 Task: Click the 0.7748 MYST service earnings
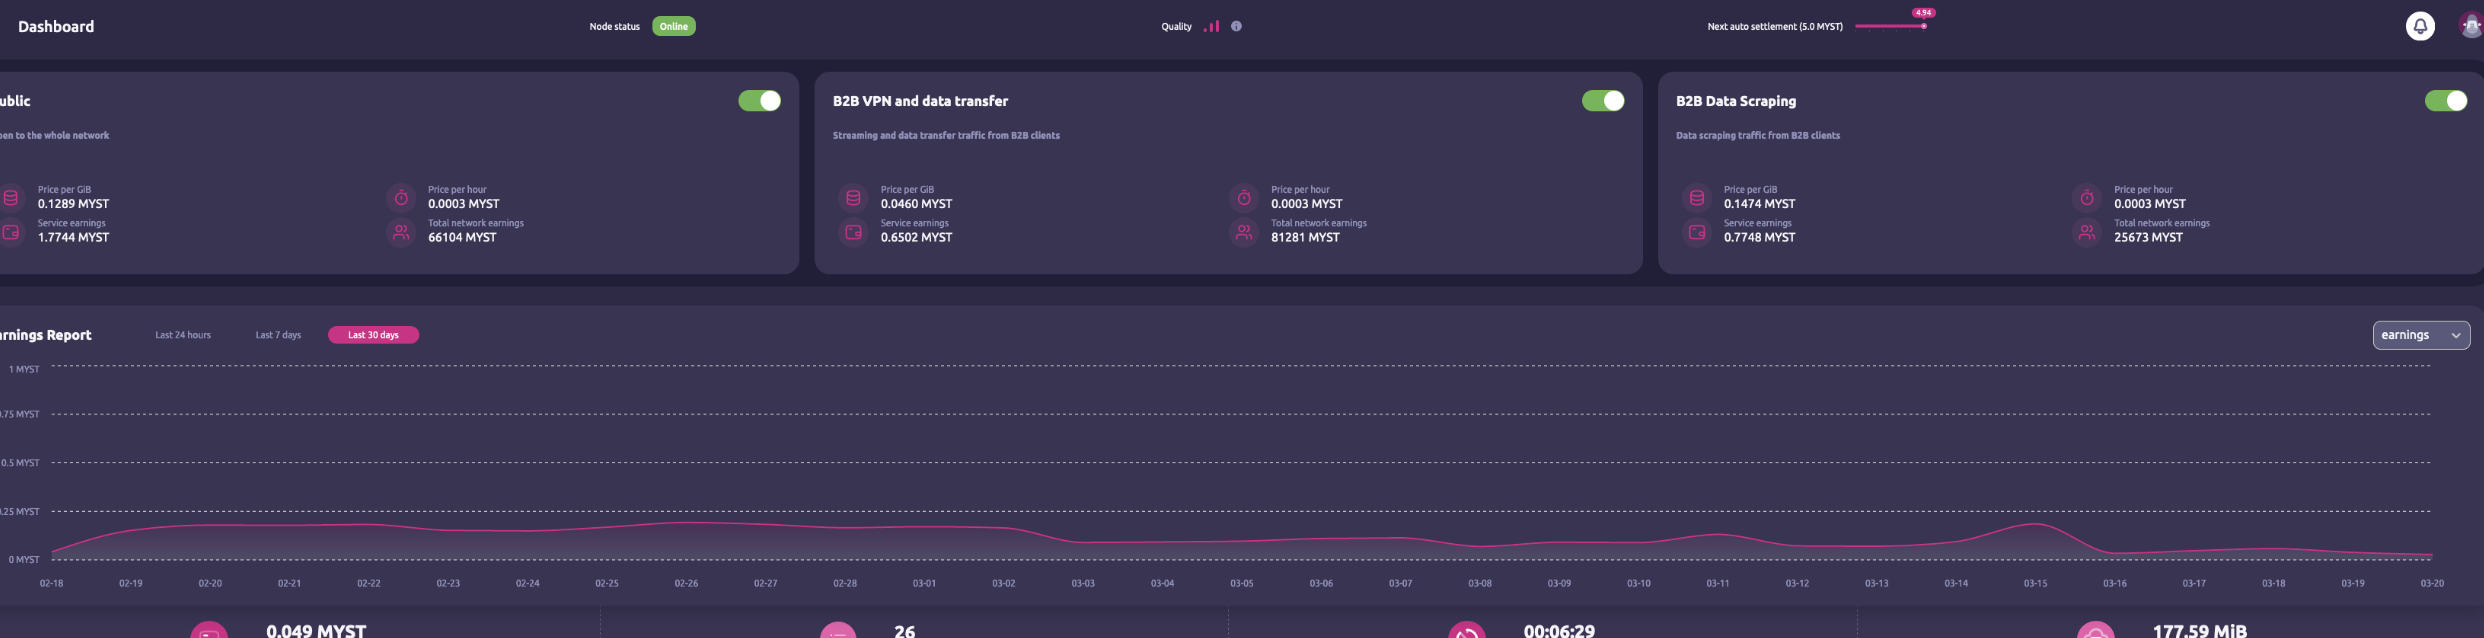(1759, 238)
